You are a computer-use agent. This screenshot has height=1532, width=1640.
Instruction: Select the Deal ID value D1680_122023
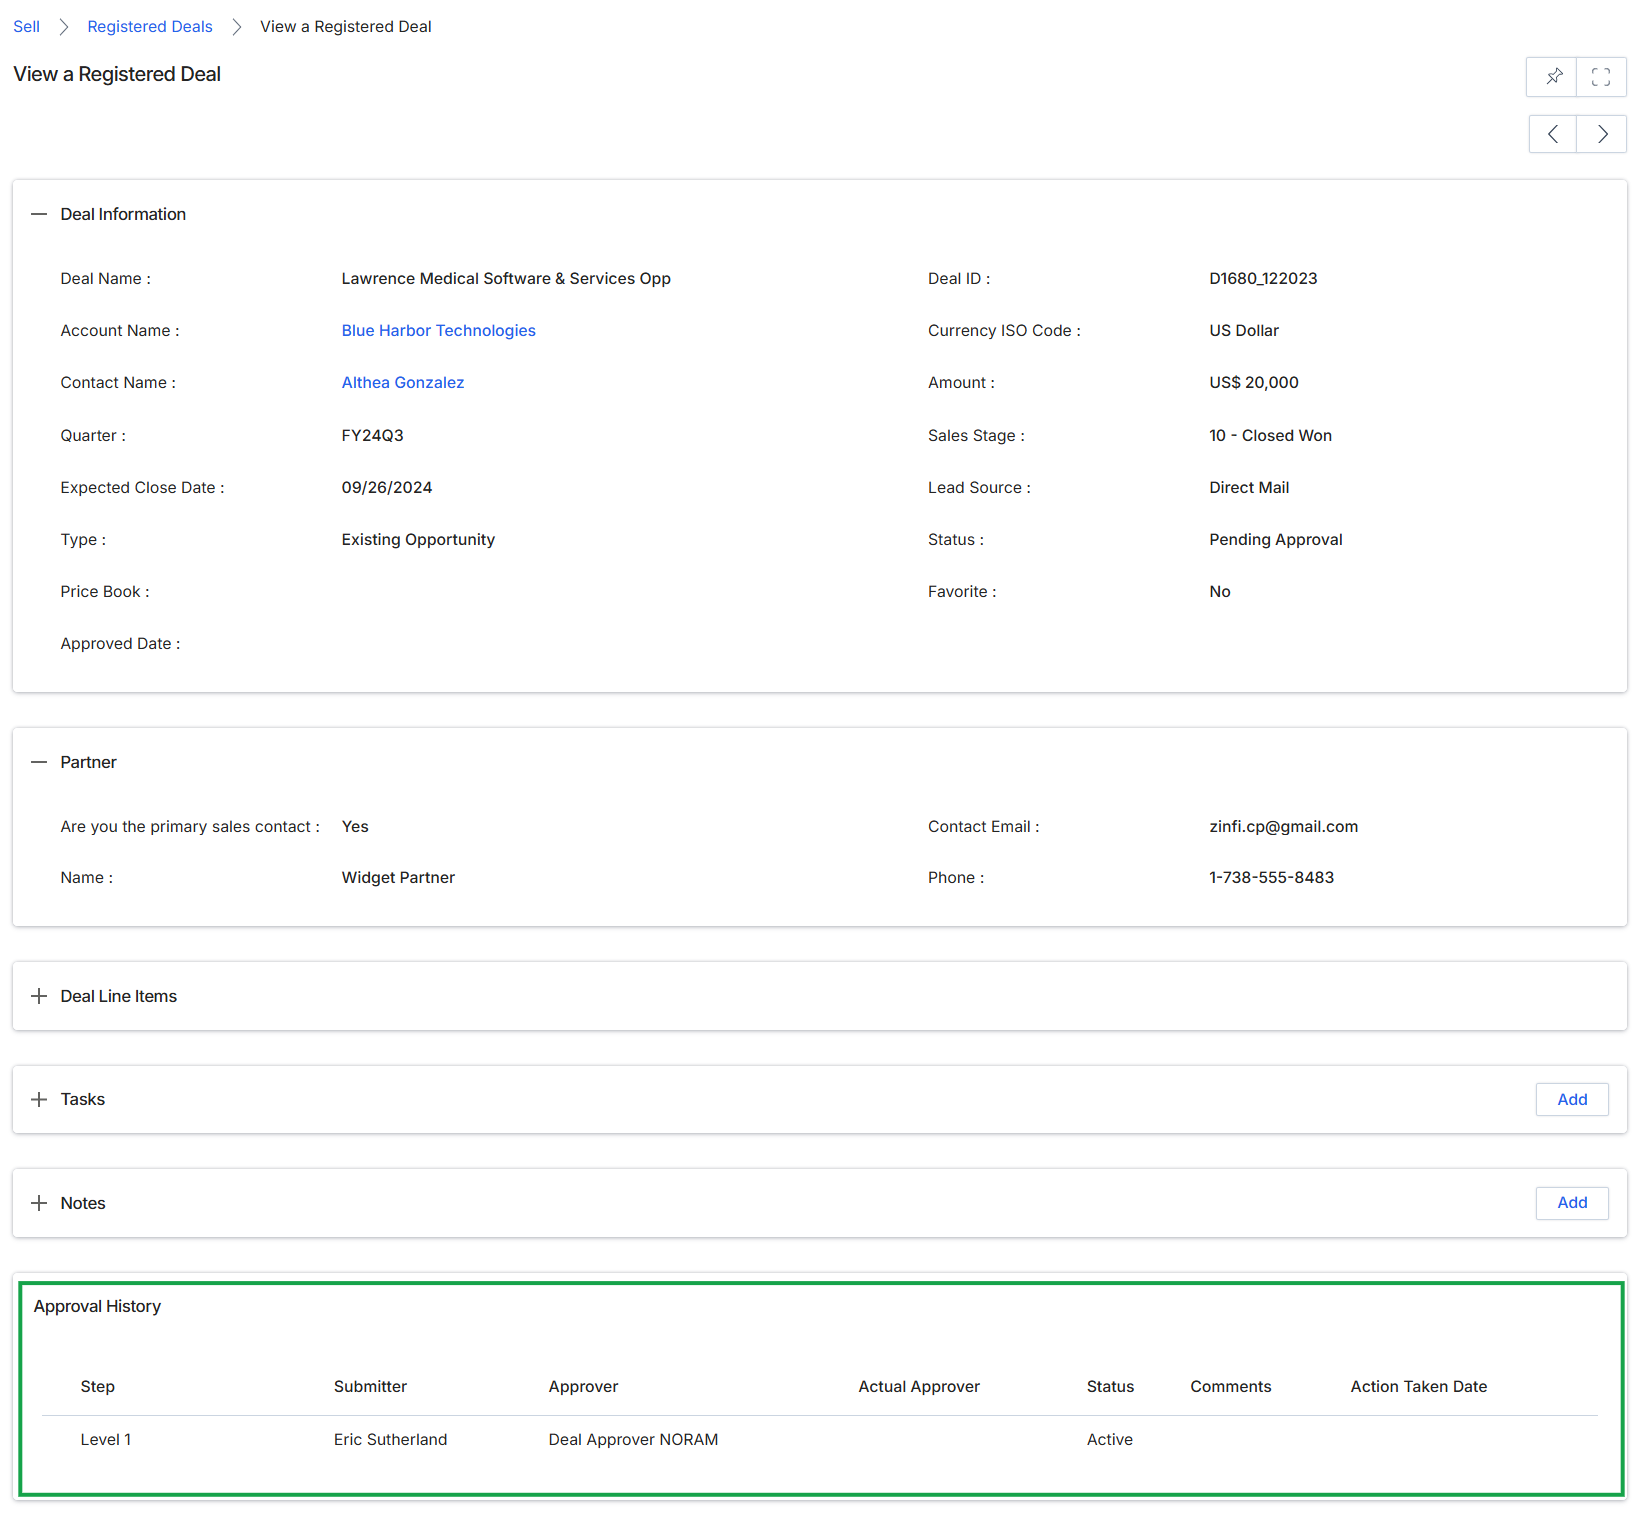click(x=1263, y=279)
